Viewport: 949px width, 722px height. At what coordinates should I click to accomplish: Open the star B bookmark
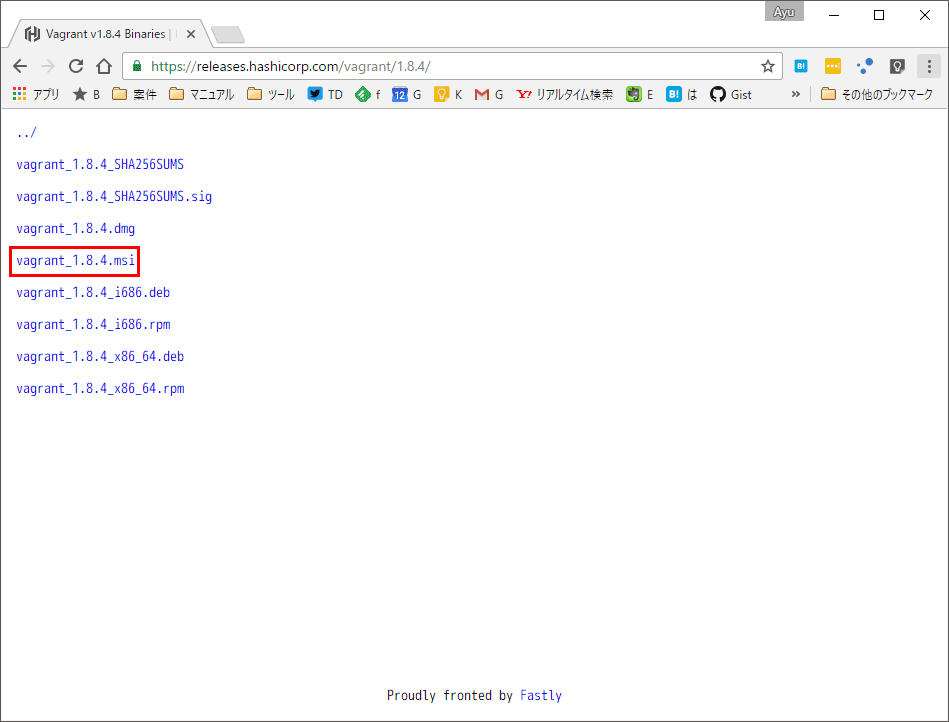87,94
